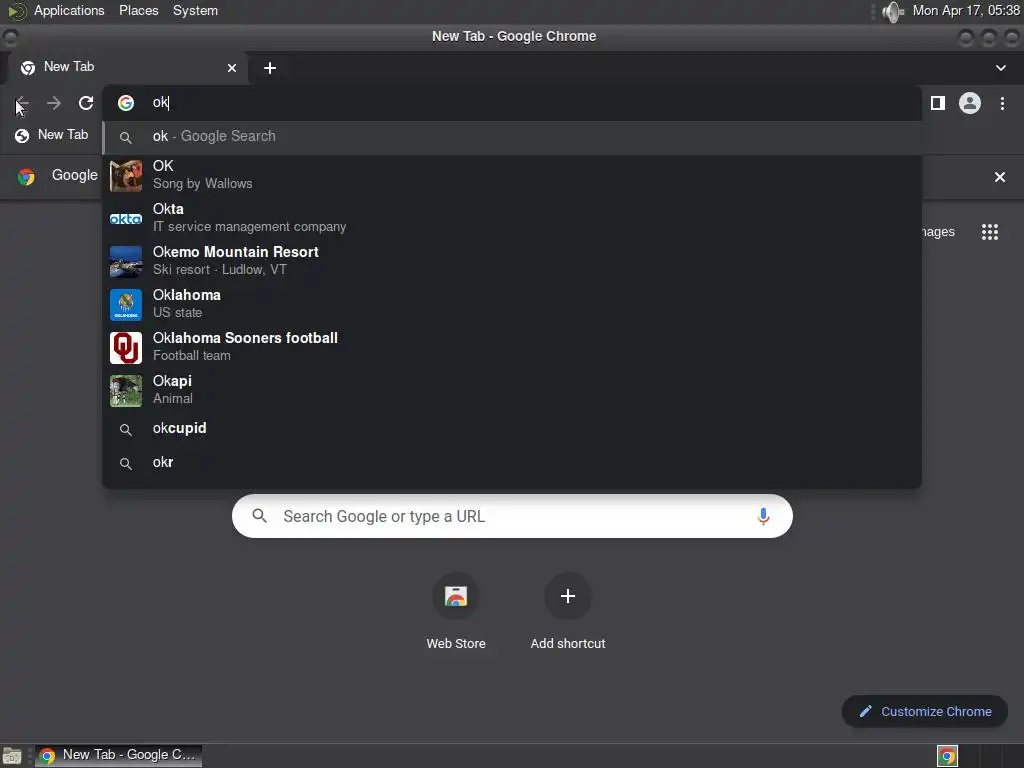Choose the Okta suggestion
Screen dimensions: 1024x768
pyautogui.click(x=512, y=217)
